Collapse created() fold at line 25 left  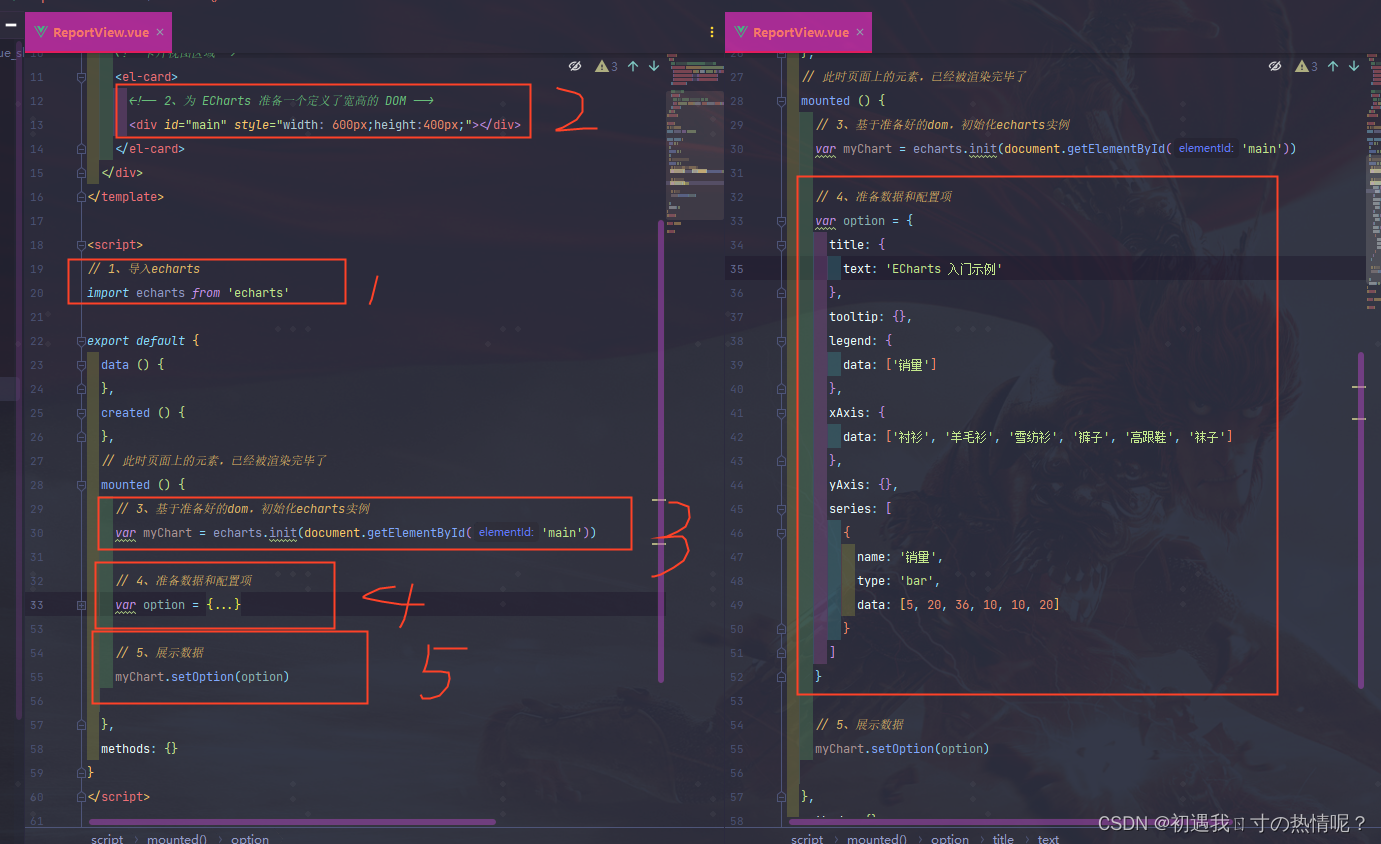click(x=81, y=413)
